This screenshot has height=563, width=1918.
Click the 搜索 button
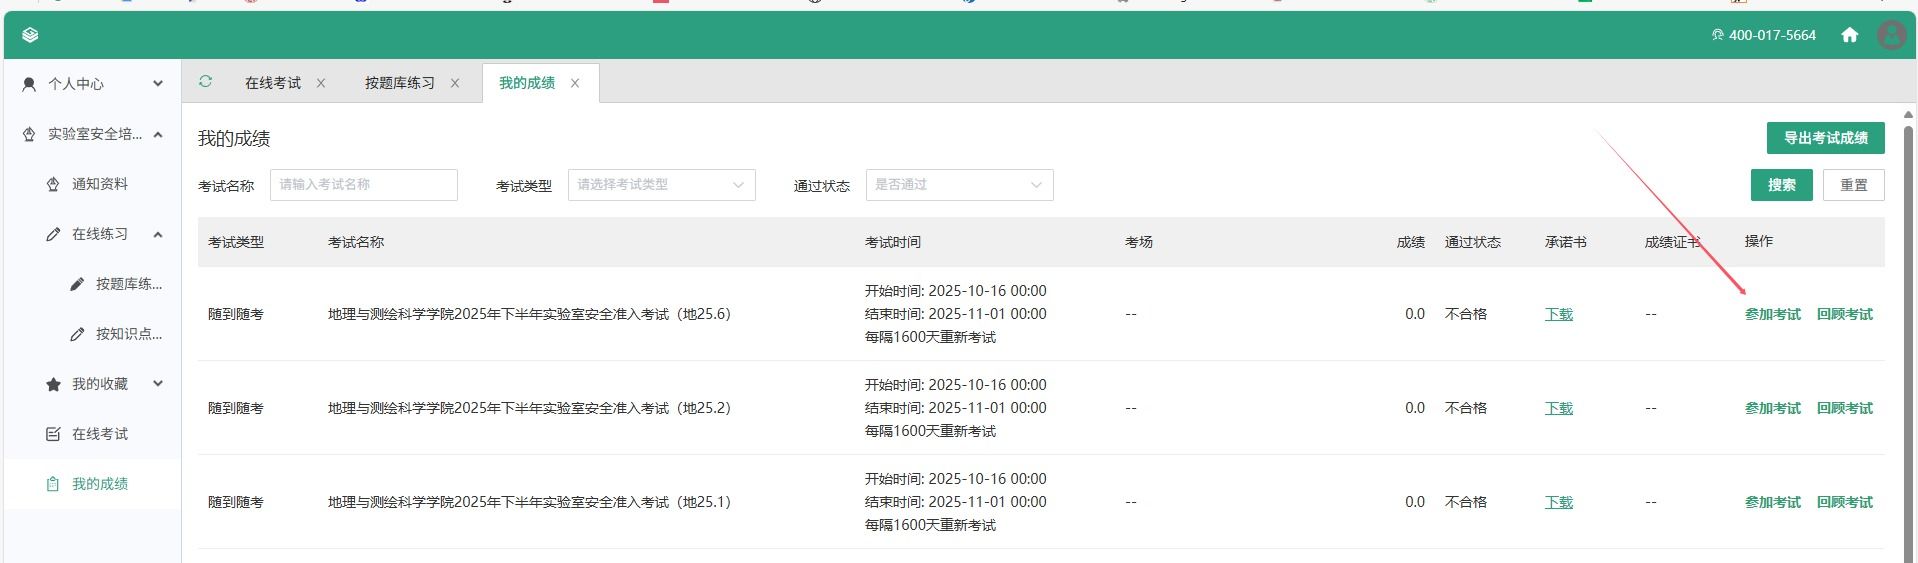(x=1781, y=185)
